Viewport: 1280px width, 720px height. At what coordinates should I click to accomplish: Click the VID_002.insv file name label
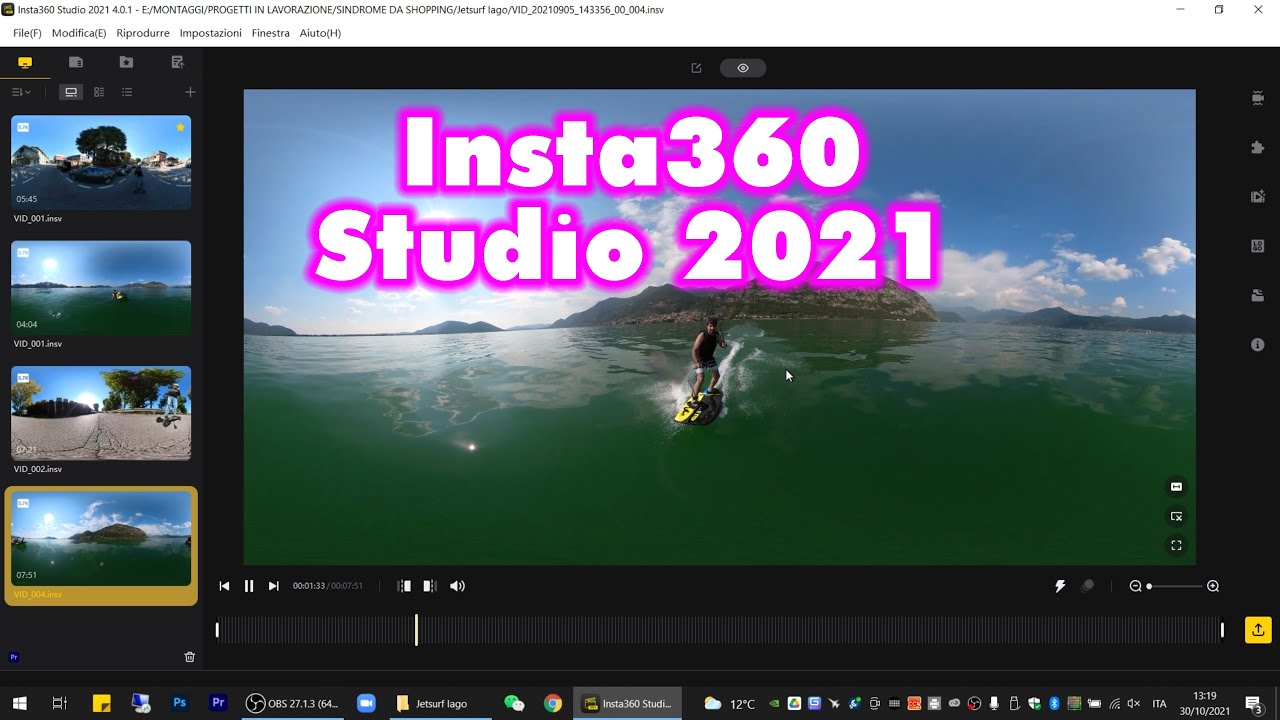point(38,469)
